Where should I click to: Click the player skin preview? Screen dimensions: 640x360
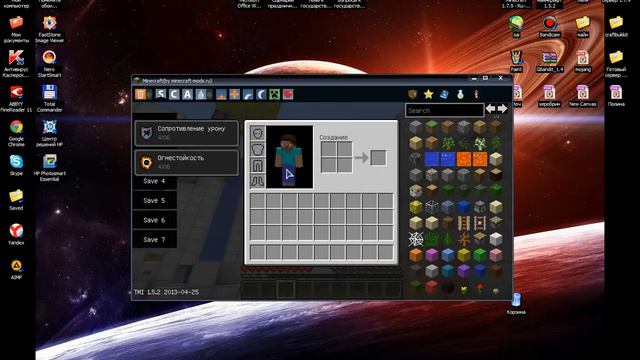coord(289,157)
